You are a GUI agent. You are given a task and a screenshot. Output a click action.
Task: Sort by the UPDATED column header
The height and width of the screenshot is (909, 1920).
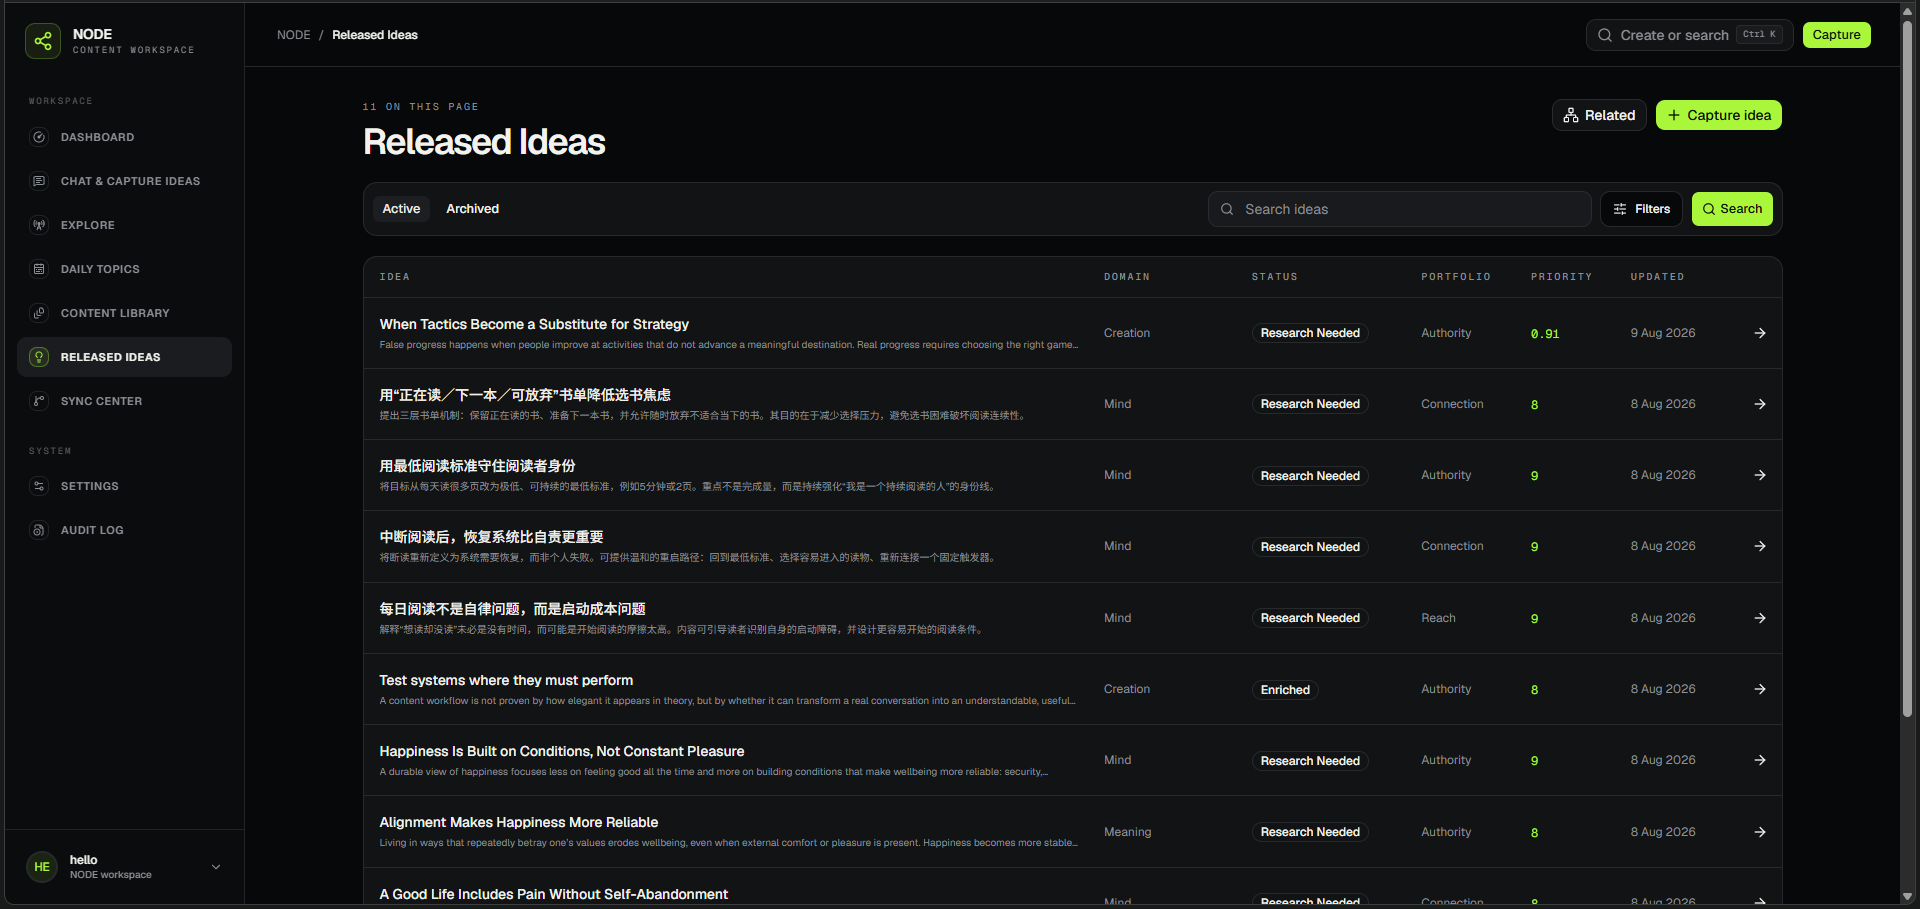(1657, 277)
